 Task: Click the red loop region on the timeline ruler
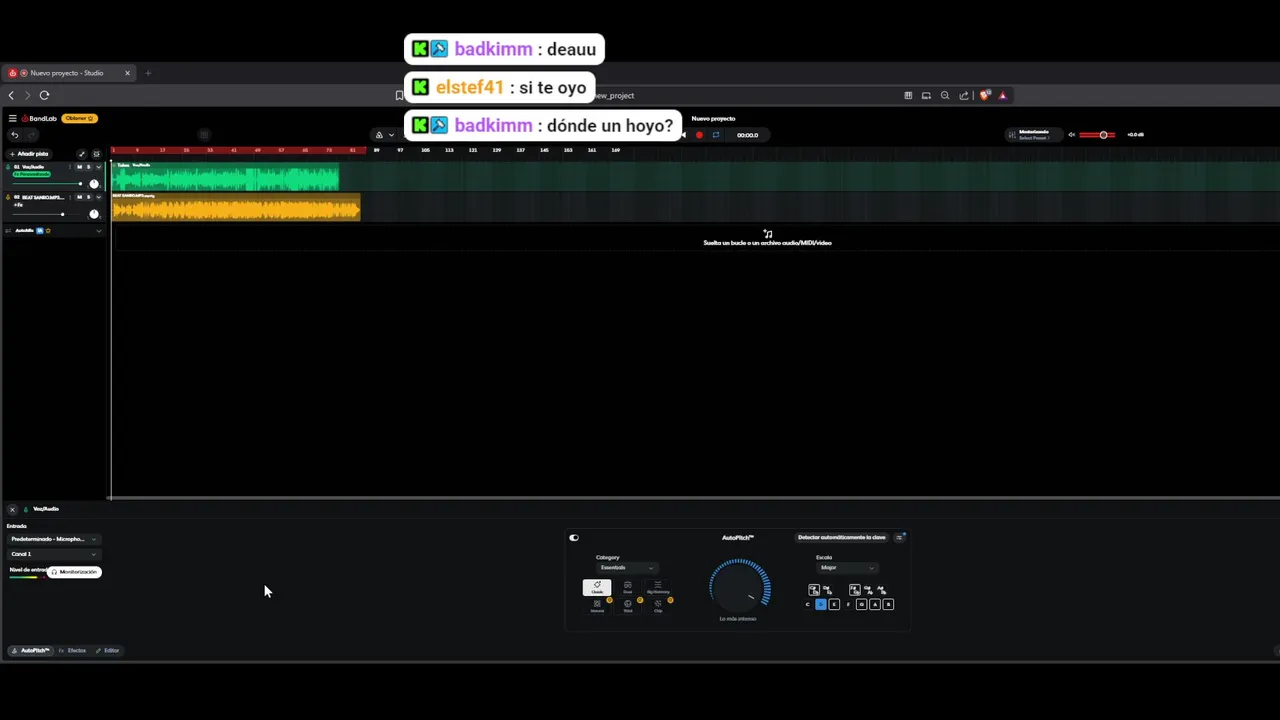[238, 150]
